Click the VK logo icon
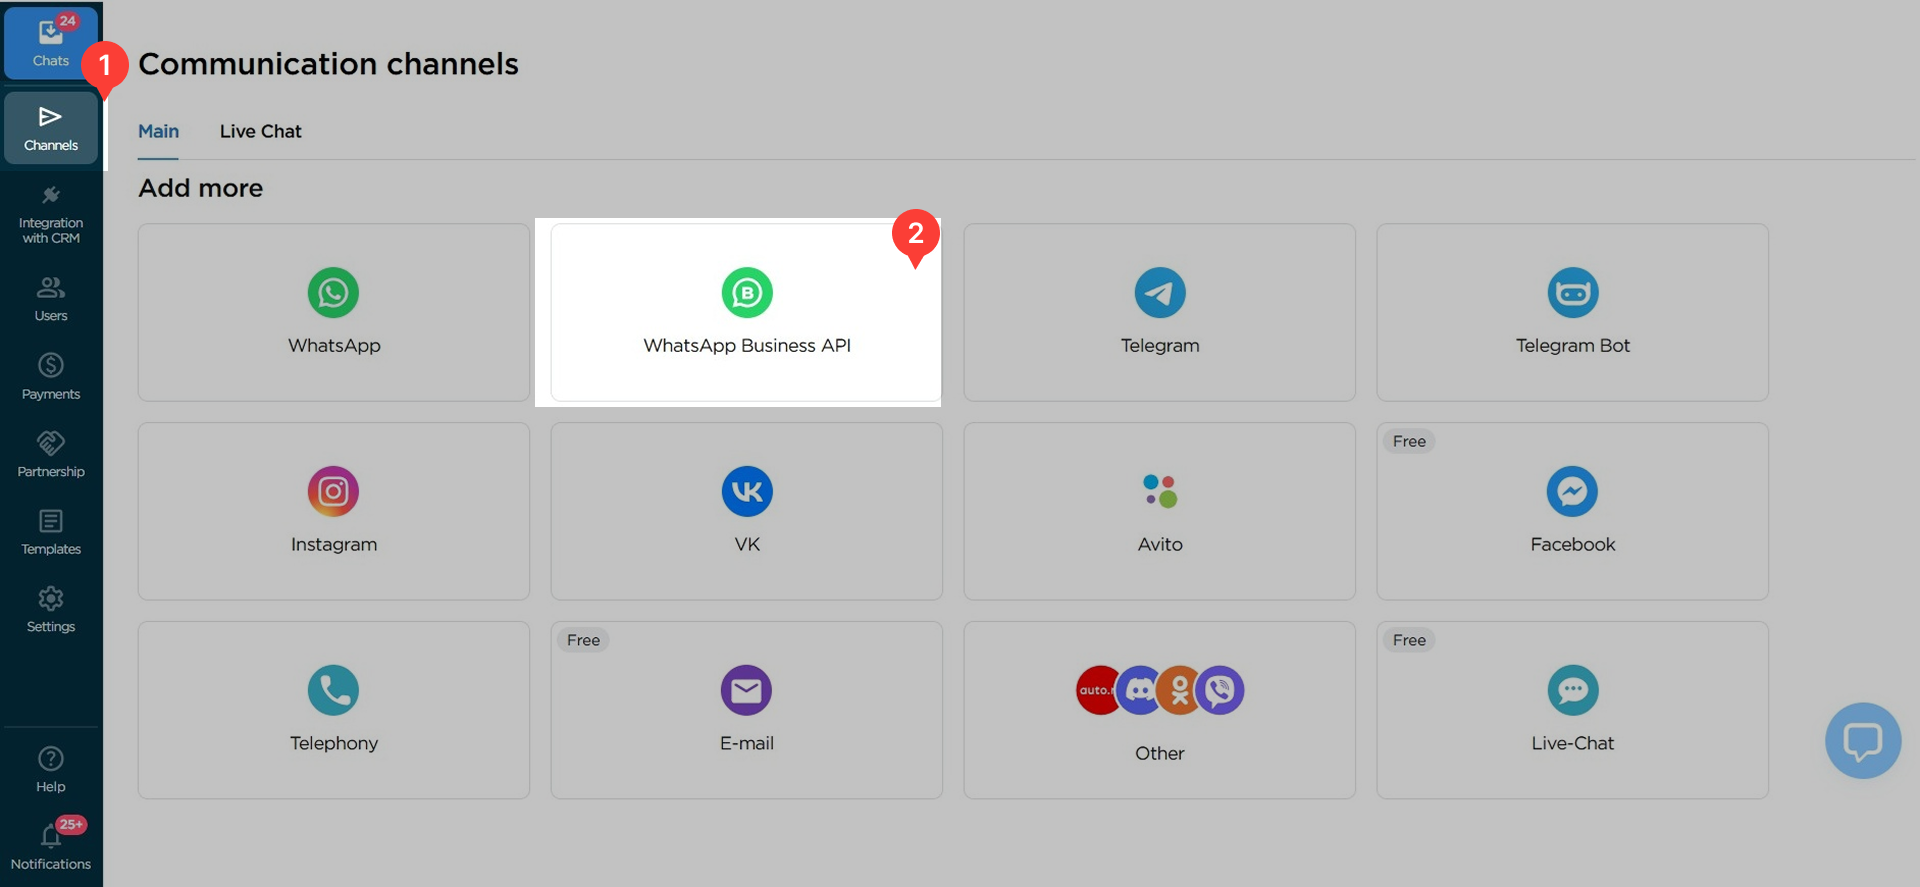This screenshot has width=1920, height=887. 747,491
